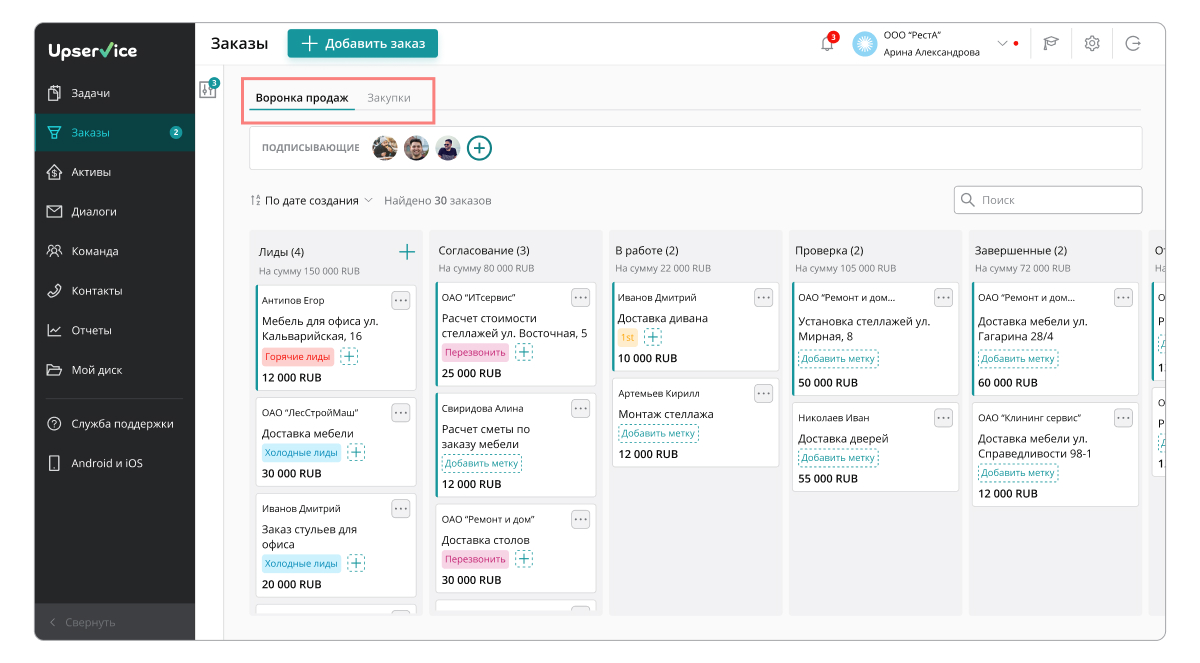Click the notifications bell icon
This screenshot has width=1200, height=663.
[827, 44]
